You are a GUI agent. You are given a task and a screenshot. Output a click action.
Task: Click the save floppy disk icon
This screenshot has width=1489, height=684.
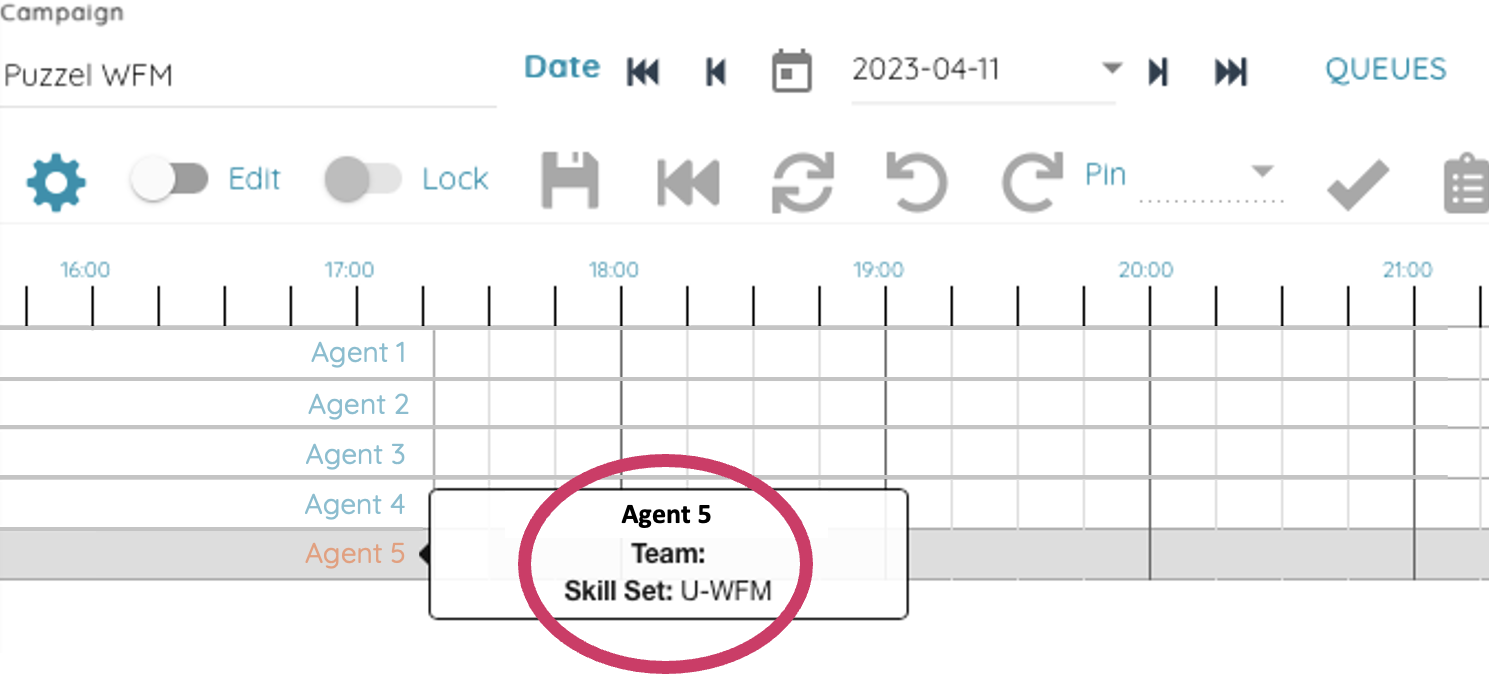pyautogui.click(x=570, y=181)
